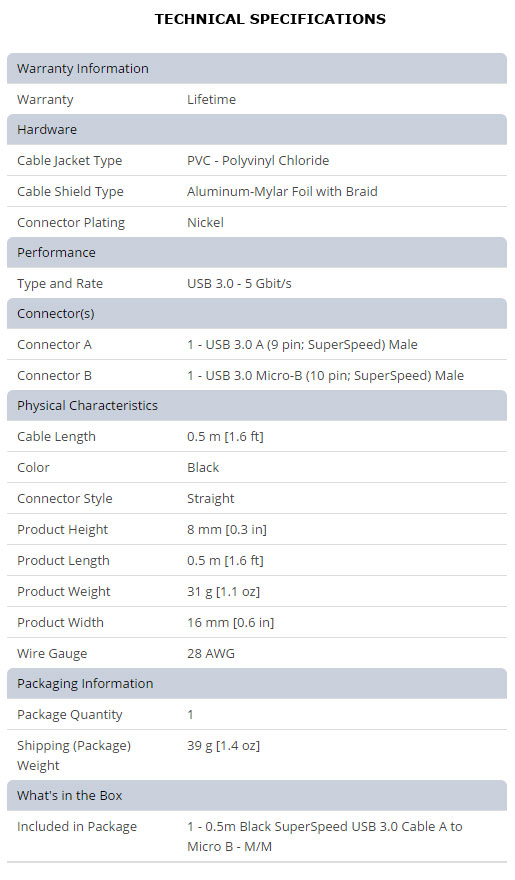
Task: Click the Technical Specifications heading
Action: point(270,19)
